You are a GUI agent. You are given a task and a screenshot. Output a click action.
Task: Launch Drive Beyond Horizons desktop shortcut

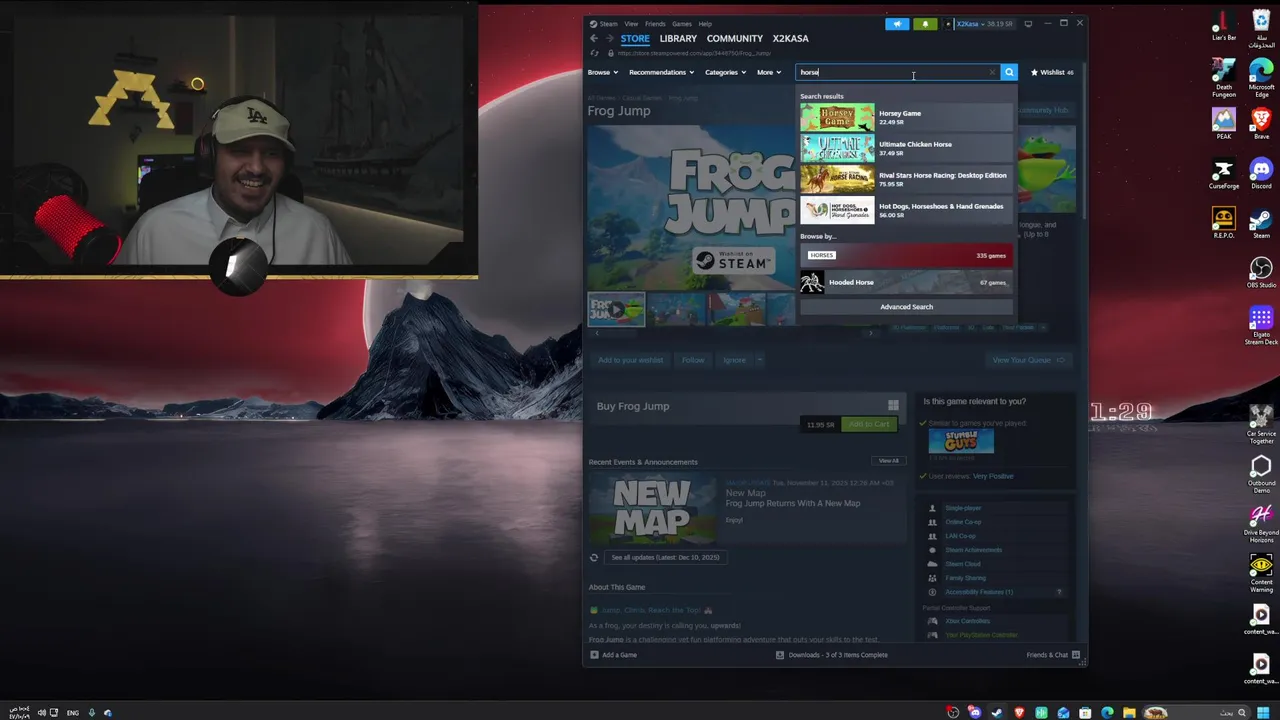(1261, 523)
